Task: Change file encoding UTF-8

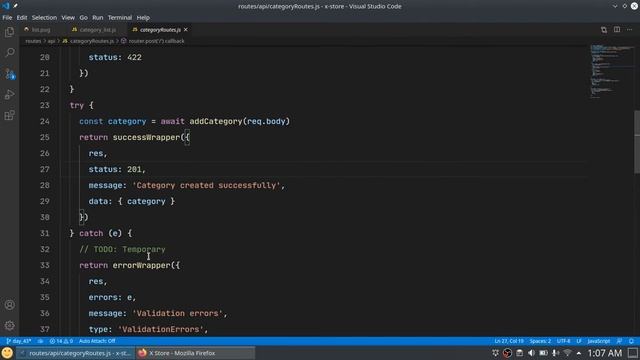Action: [x=564, y=341]
